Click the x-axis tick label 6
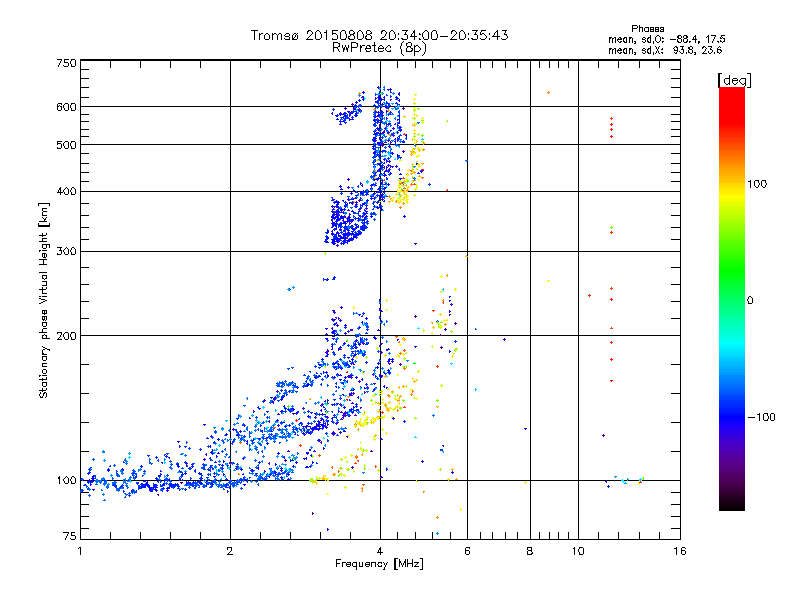 coord(467,551)
